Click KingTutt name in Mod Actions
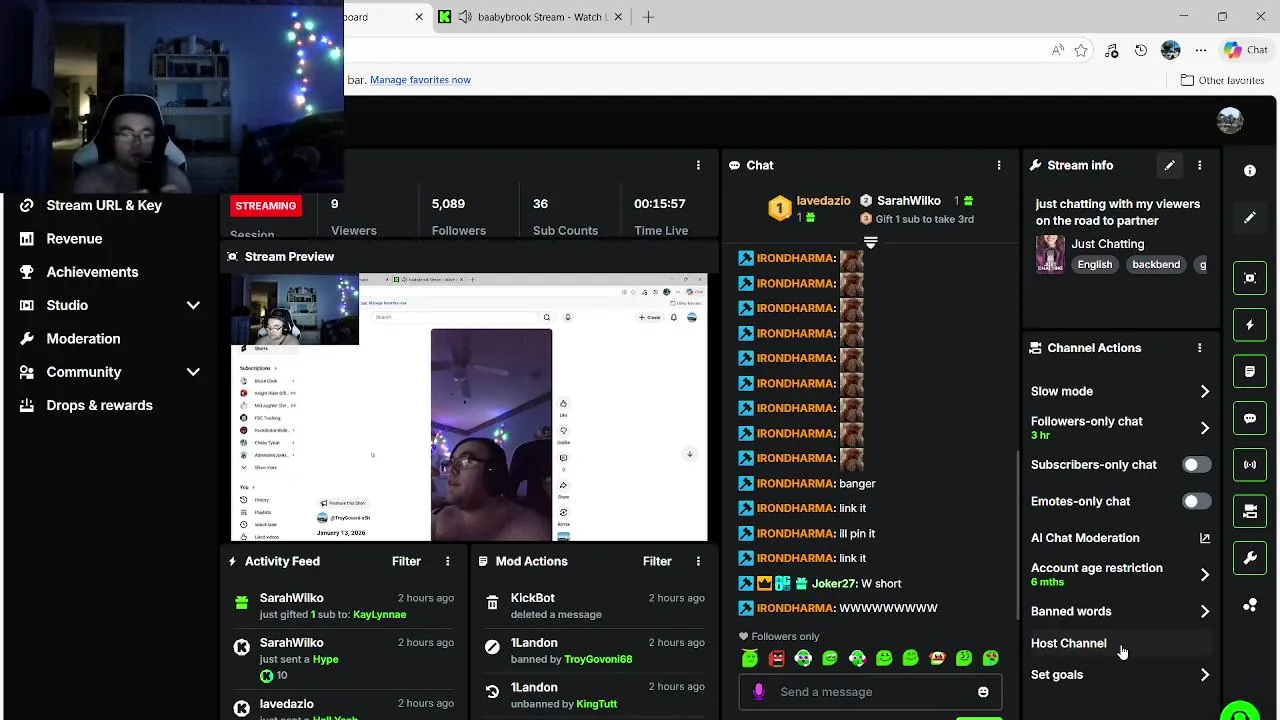 597,704
